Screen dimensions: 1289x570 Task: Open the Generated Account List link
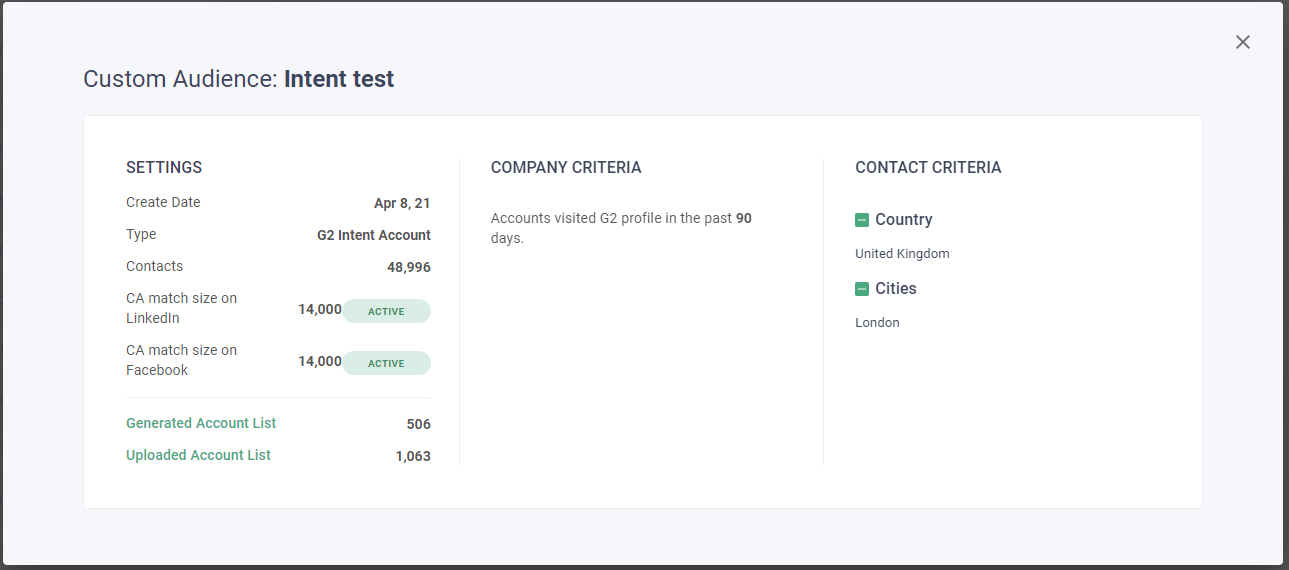click(x=201, y=423)
